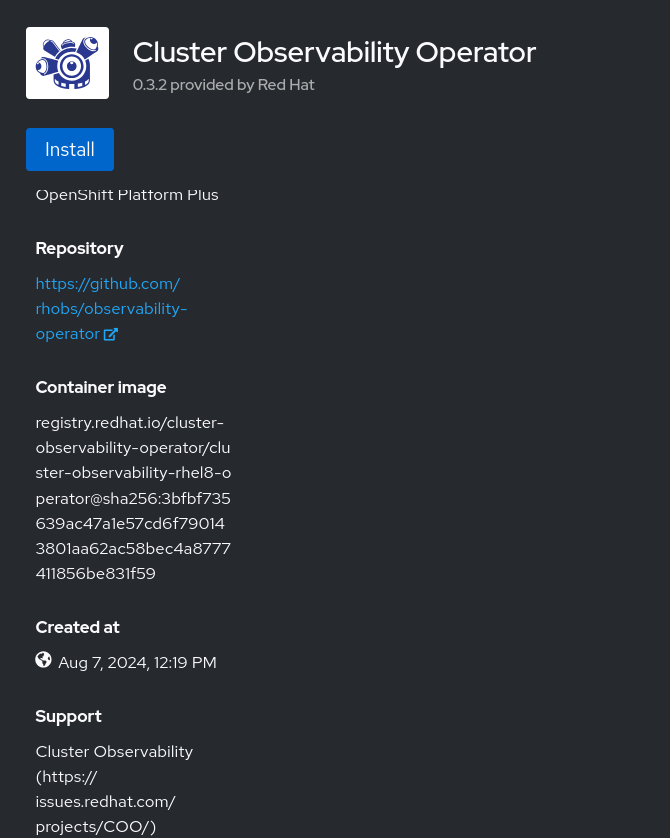
Task: Click the globe icon beside the creation date
Action: (43, 660)
